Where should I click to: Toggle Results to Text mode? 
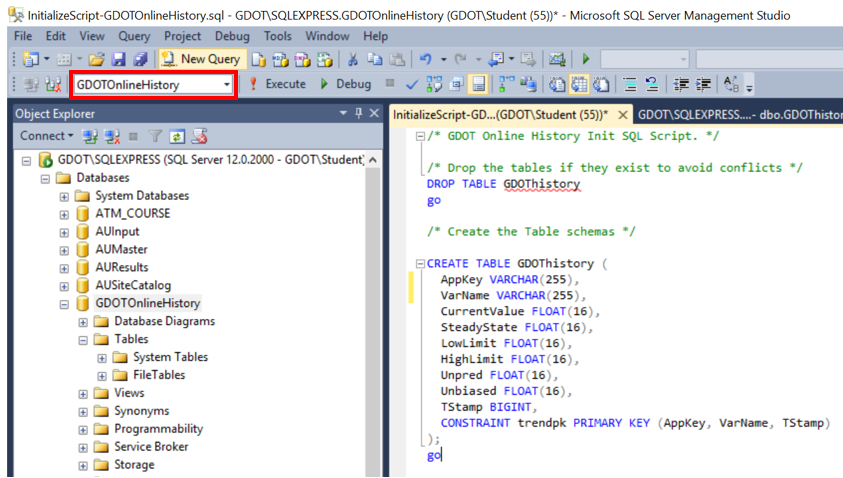click(557, 84)
